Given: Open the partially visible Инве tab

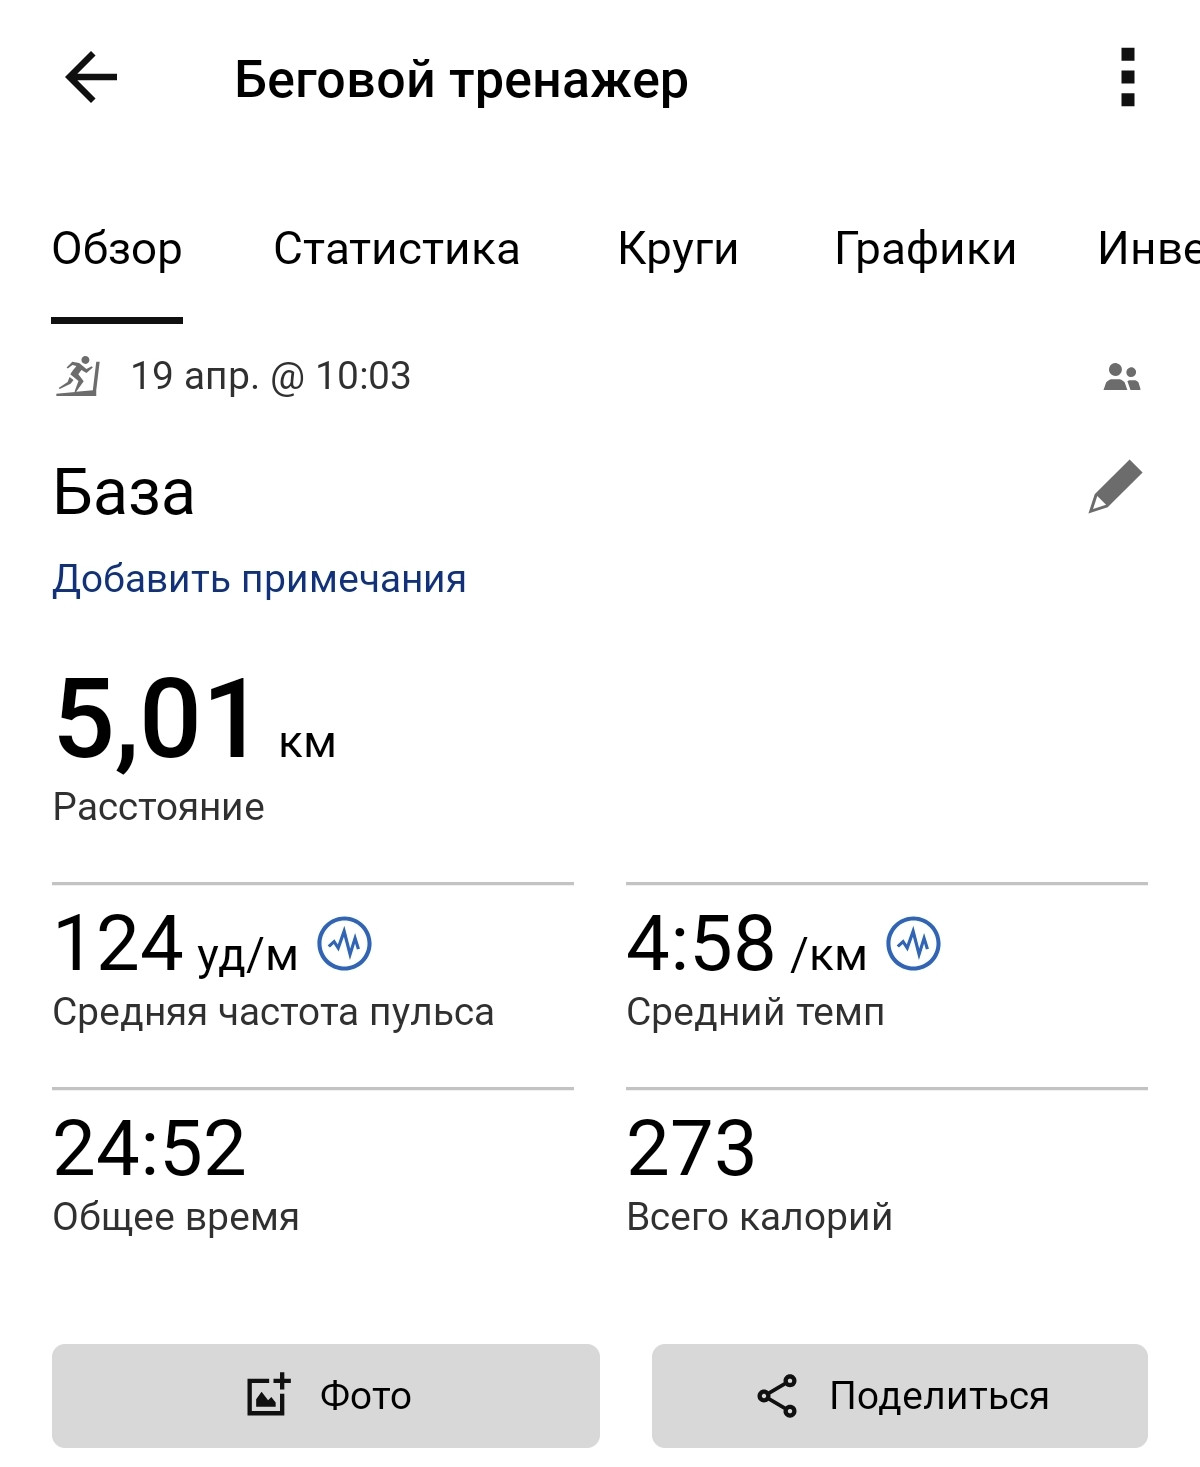Looking at the screenshot, I should point(1148,249).
